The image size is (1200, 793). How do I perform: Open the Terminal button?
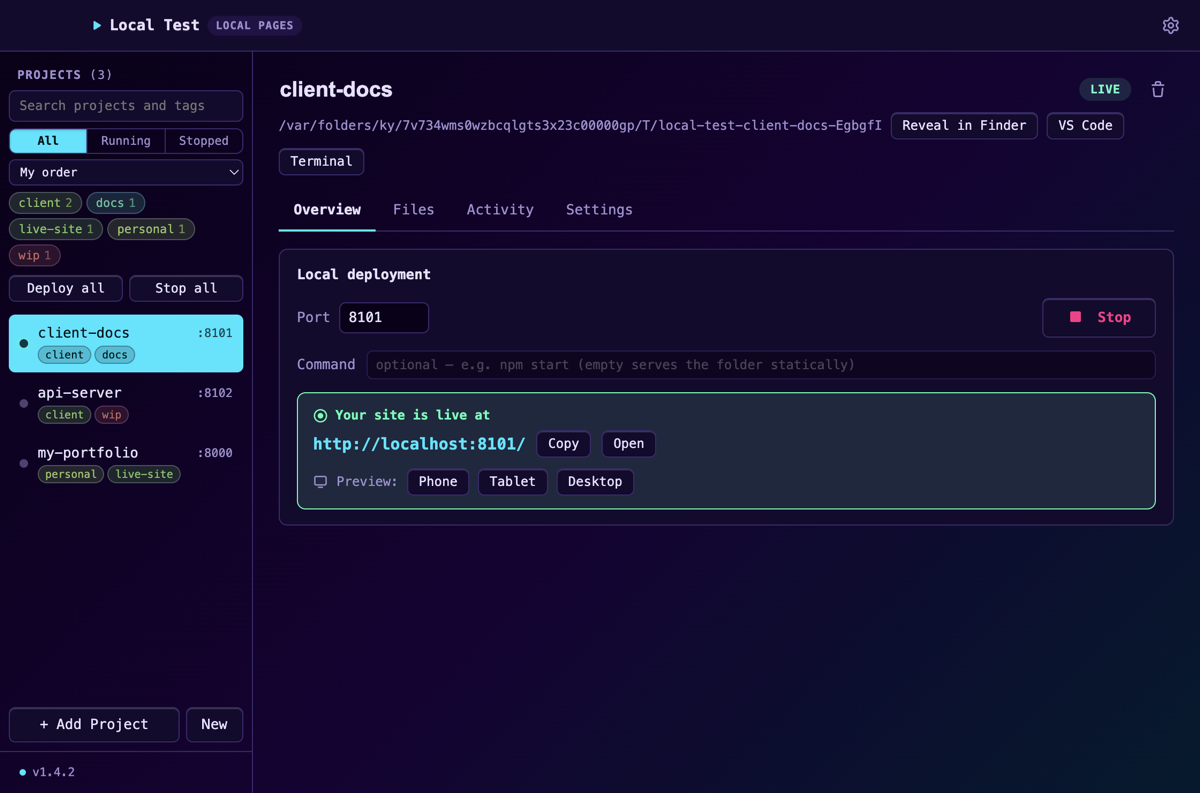click(321, 162)
